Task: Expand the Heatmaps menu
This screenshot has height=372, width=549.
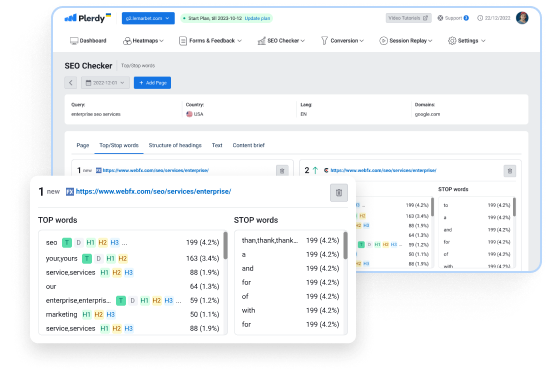Action: 143,41
